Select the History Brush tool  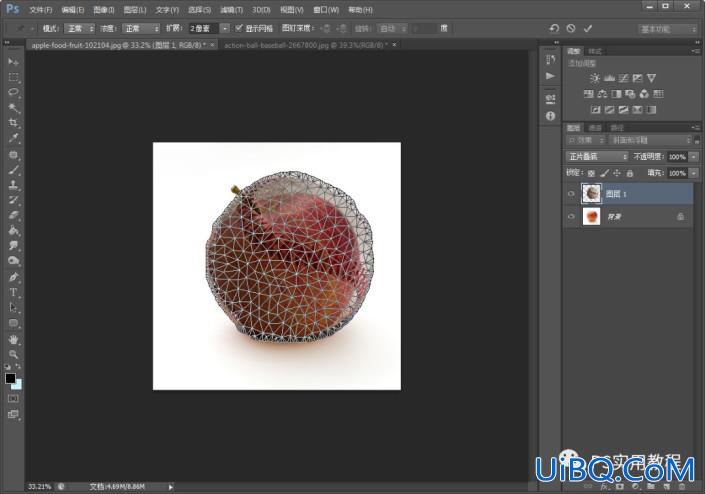pyautogui.click(x=13, y=200)
